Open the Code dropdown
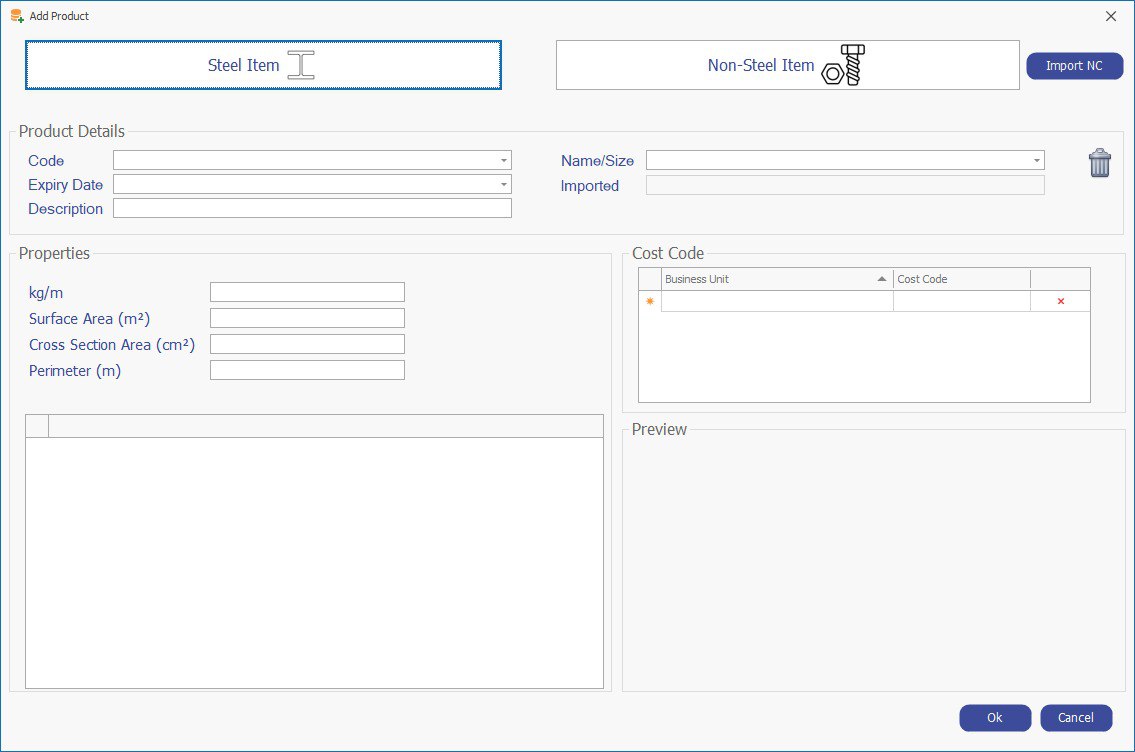Viewport: 1135px width, 752px height. [x=503, y=160]
